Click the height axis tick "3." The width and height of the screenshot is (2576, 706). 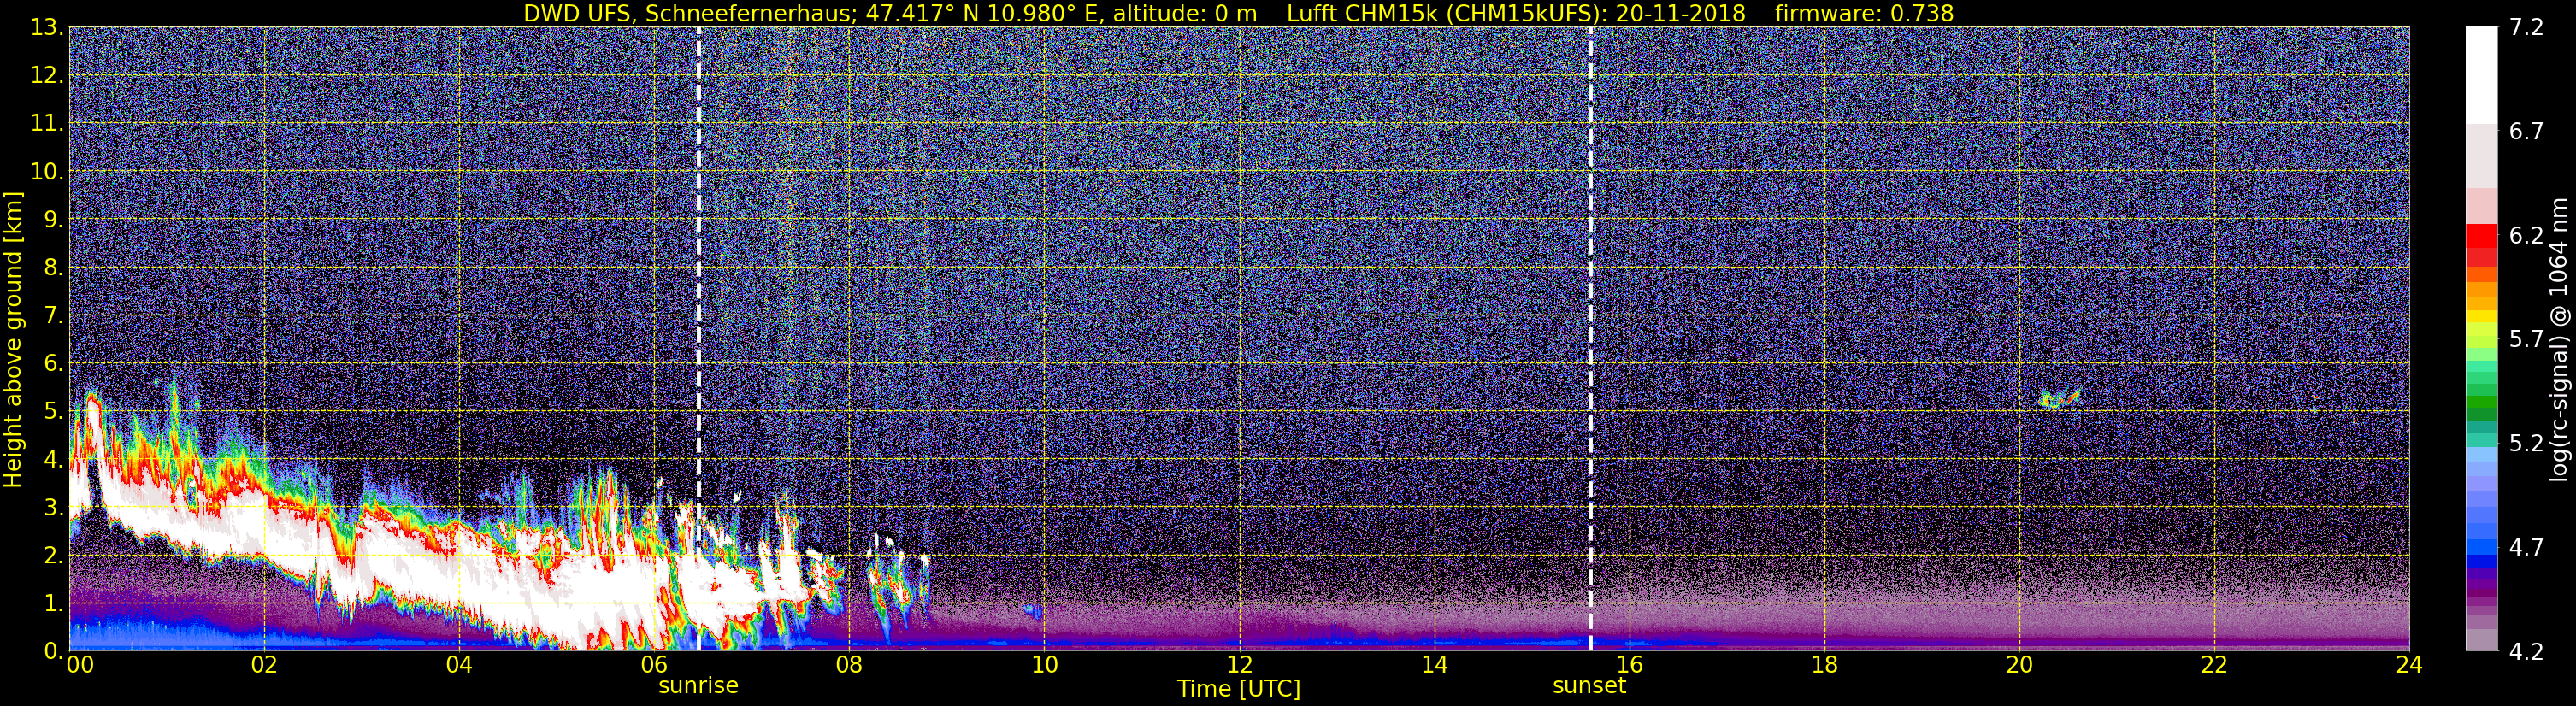click(x=54, y=507)
